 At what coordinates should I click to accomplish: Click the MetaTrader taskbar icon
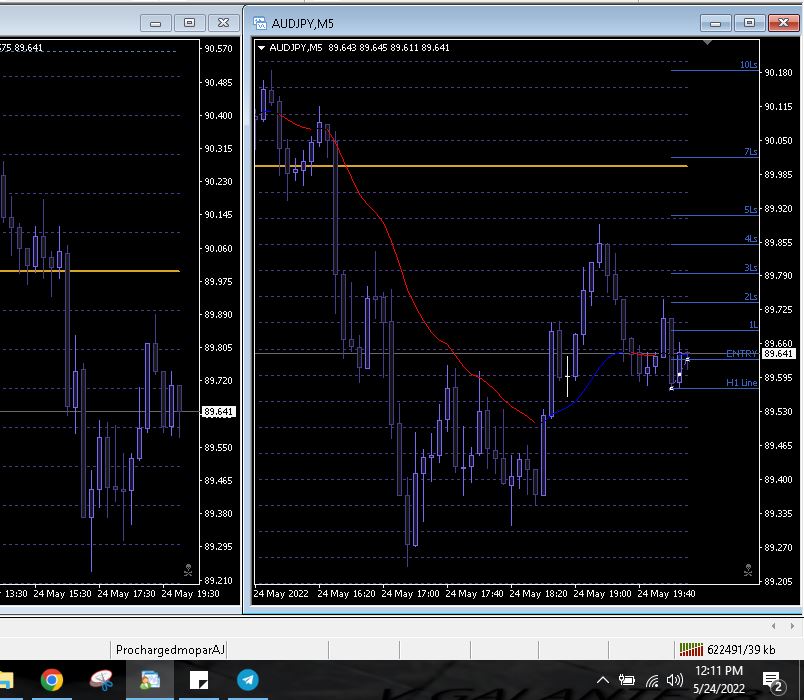pyautogui.click(x=150, y=681)
